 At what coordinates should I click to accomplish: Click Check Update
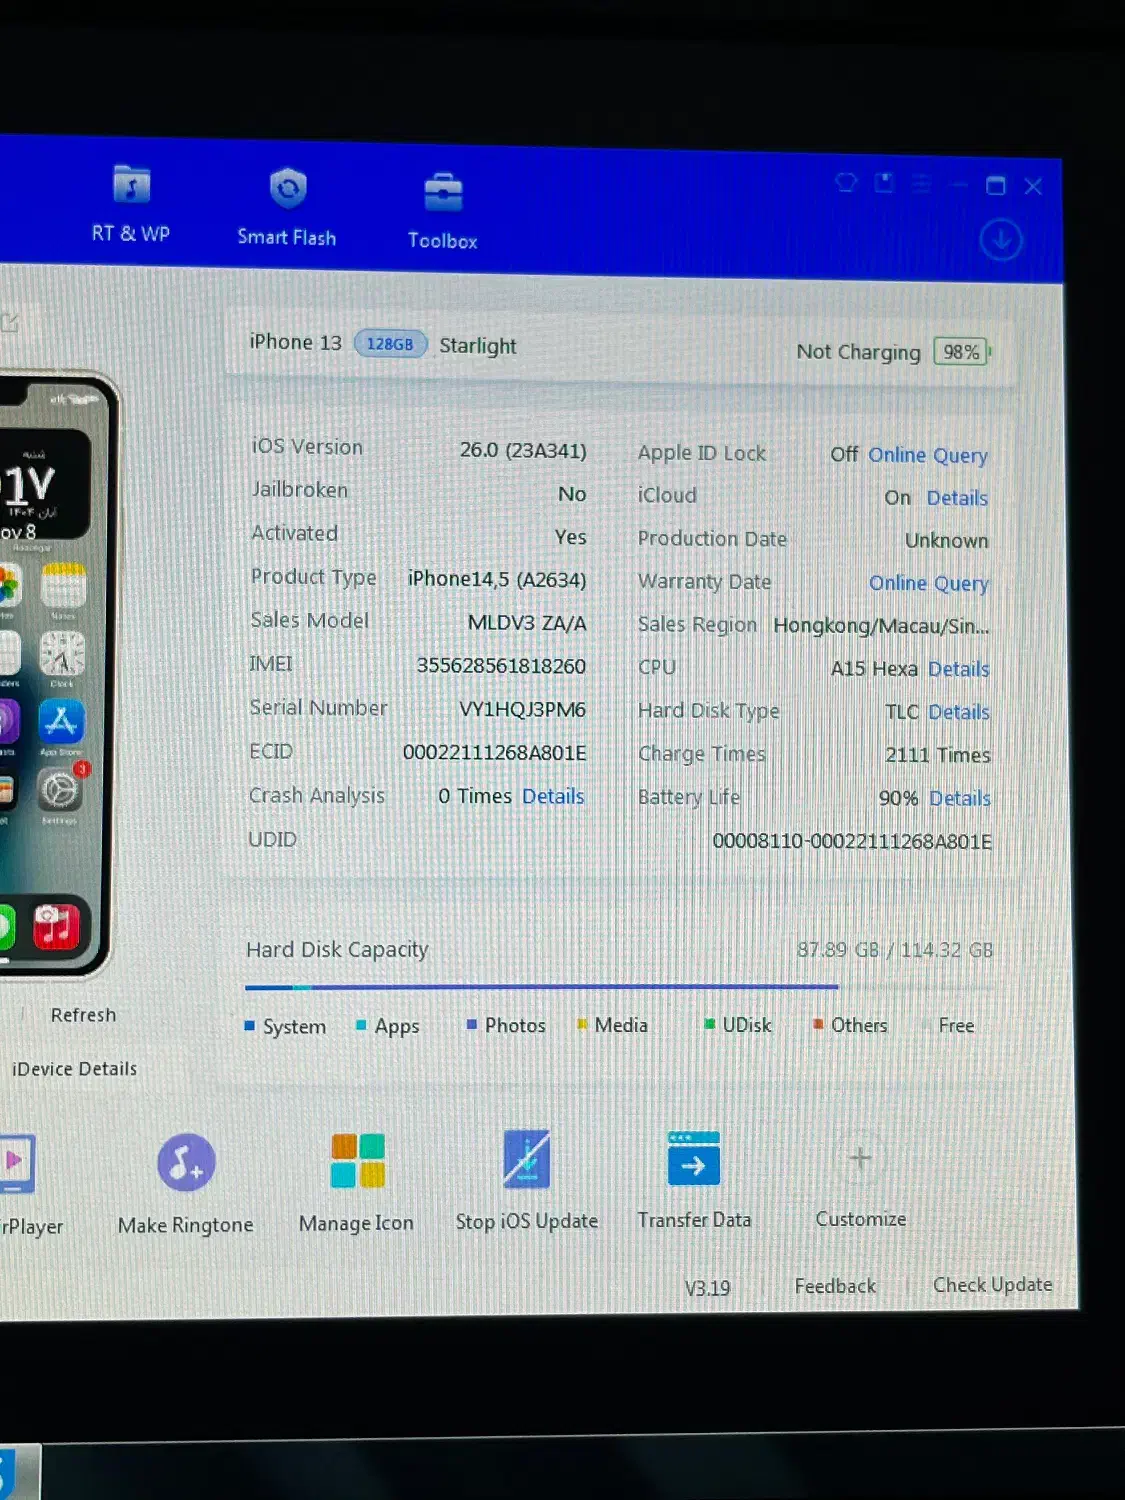992,1285
